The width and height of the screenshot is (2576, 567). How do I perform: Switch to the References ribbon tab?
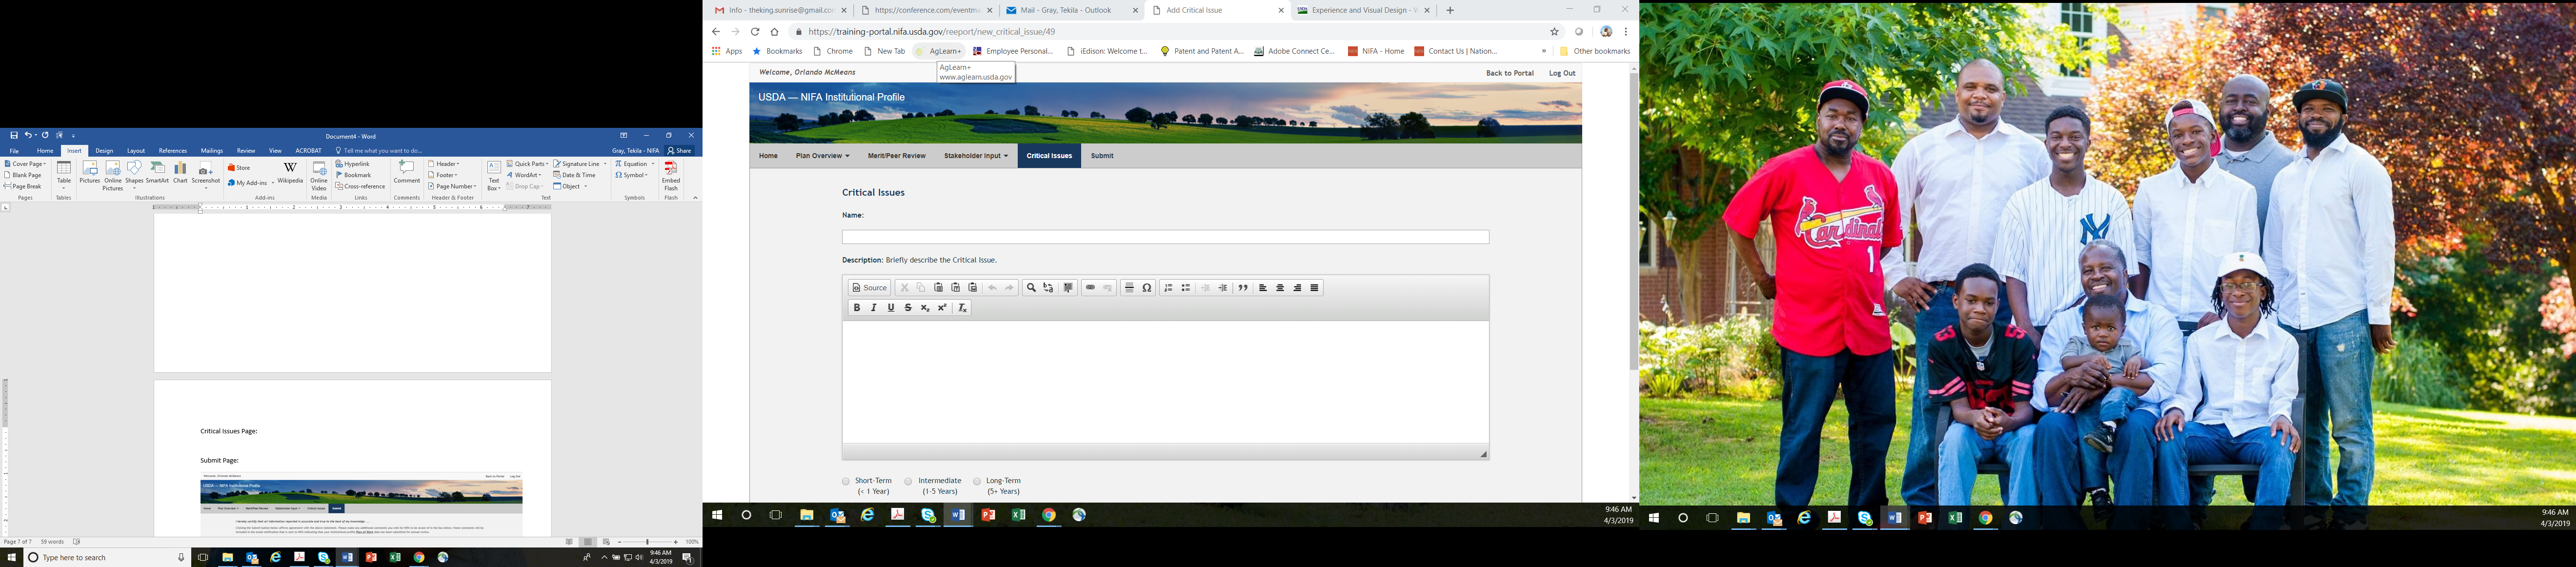pos(172,151)
